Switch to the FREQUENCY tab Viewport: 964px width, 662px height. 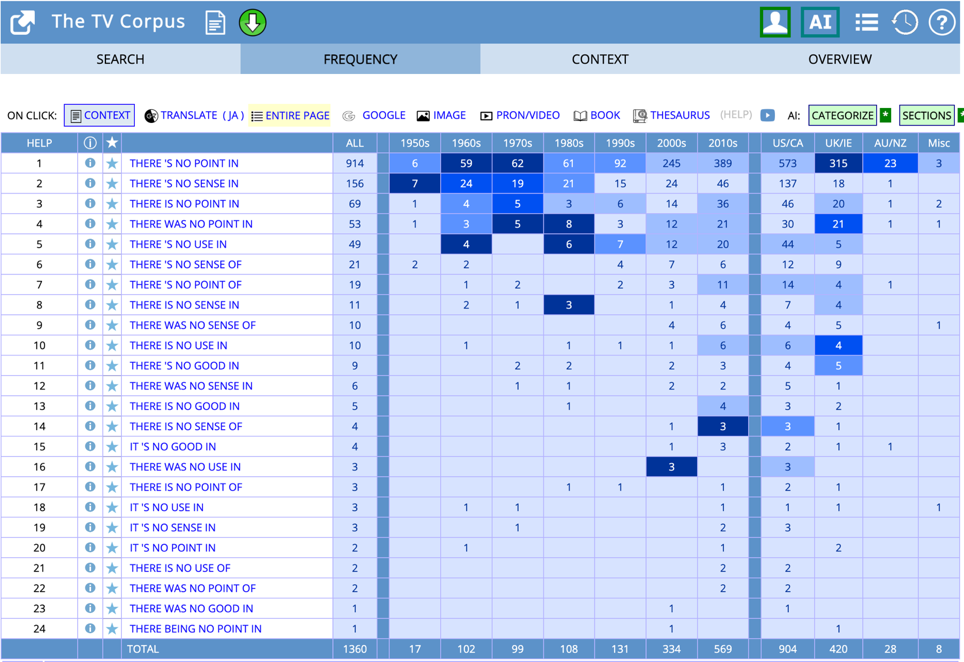coord(360,59)
